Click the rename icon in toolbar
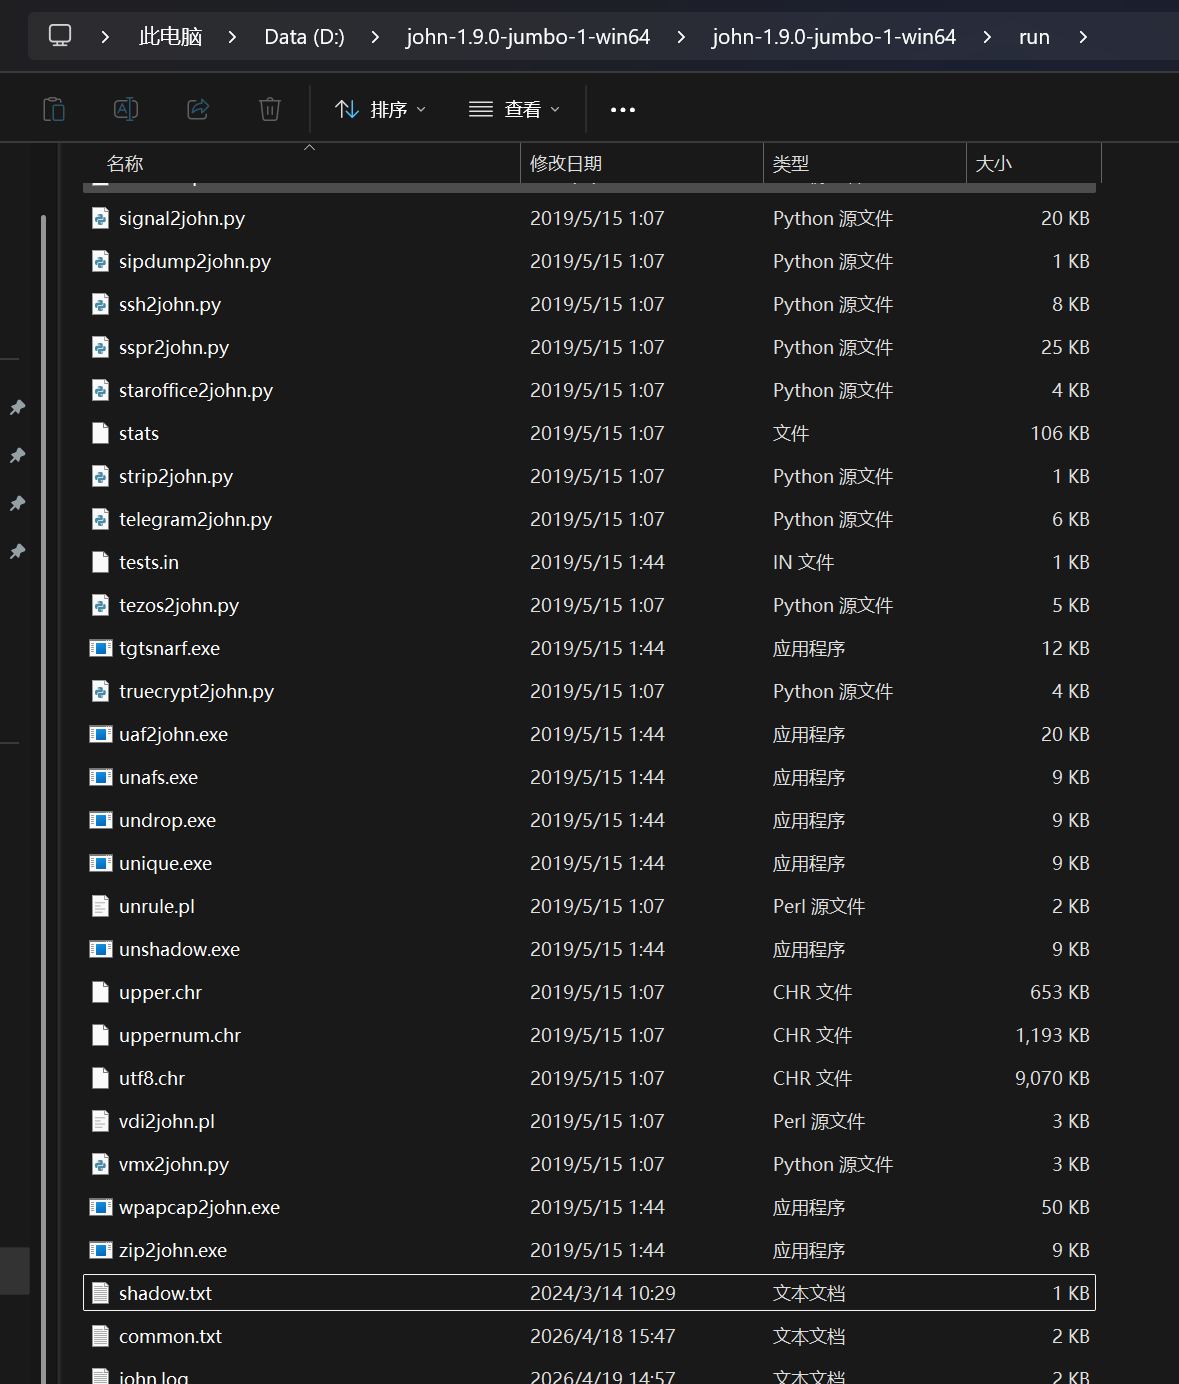This screenshot has width=1179, height=1384. pos(126,109)
